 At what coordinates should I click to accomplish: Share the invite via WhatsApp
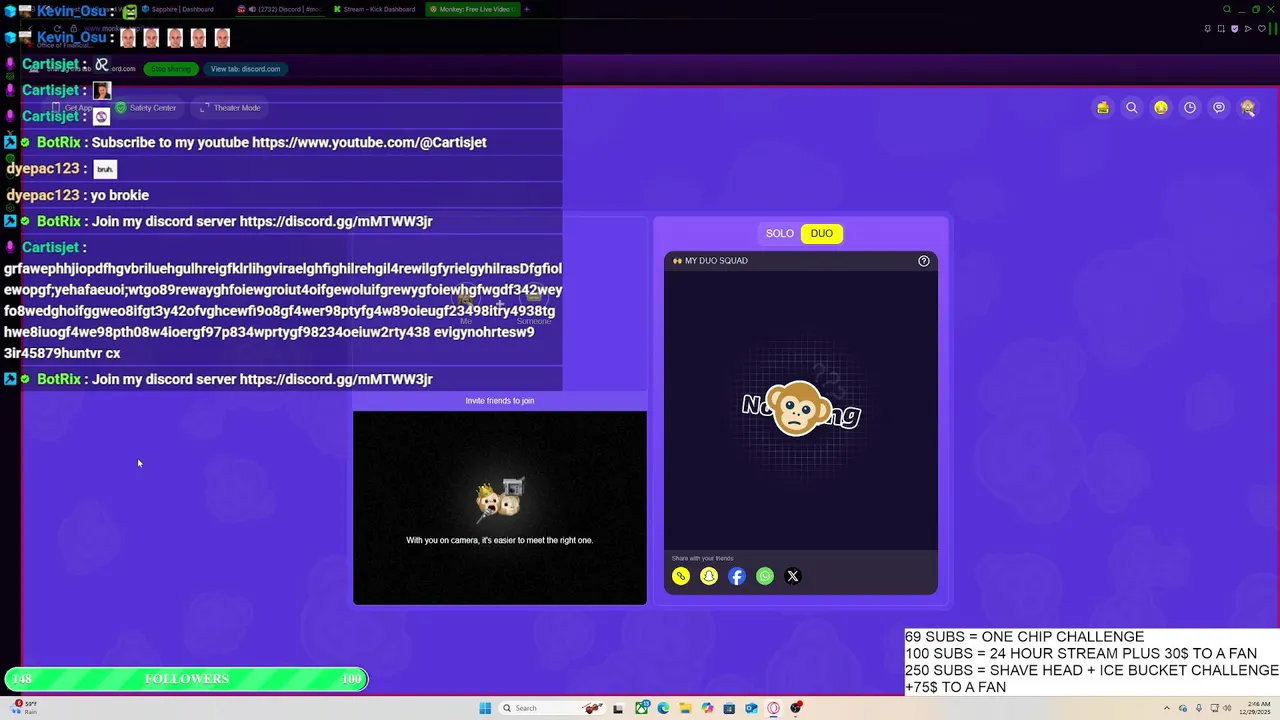(765, 576)
